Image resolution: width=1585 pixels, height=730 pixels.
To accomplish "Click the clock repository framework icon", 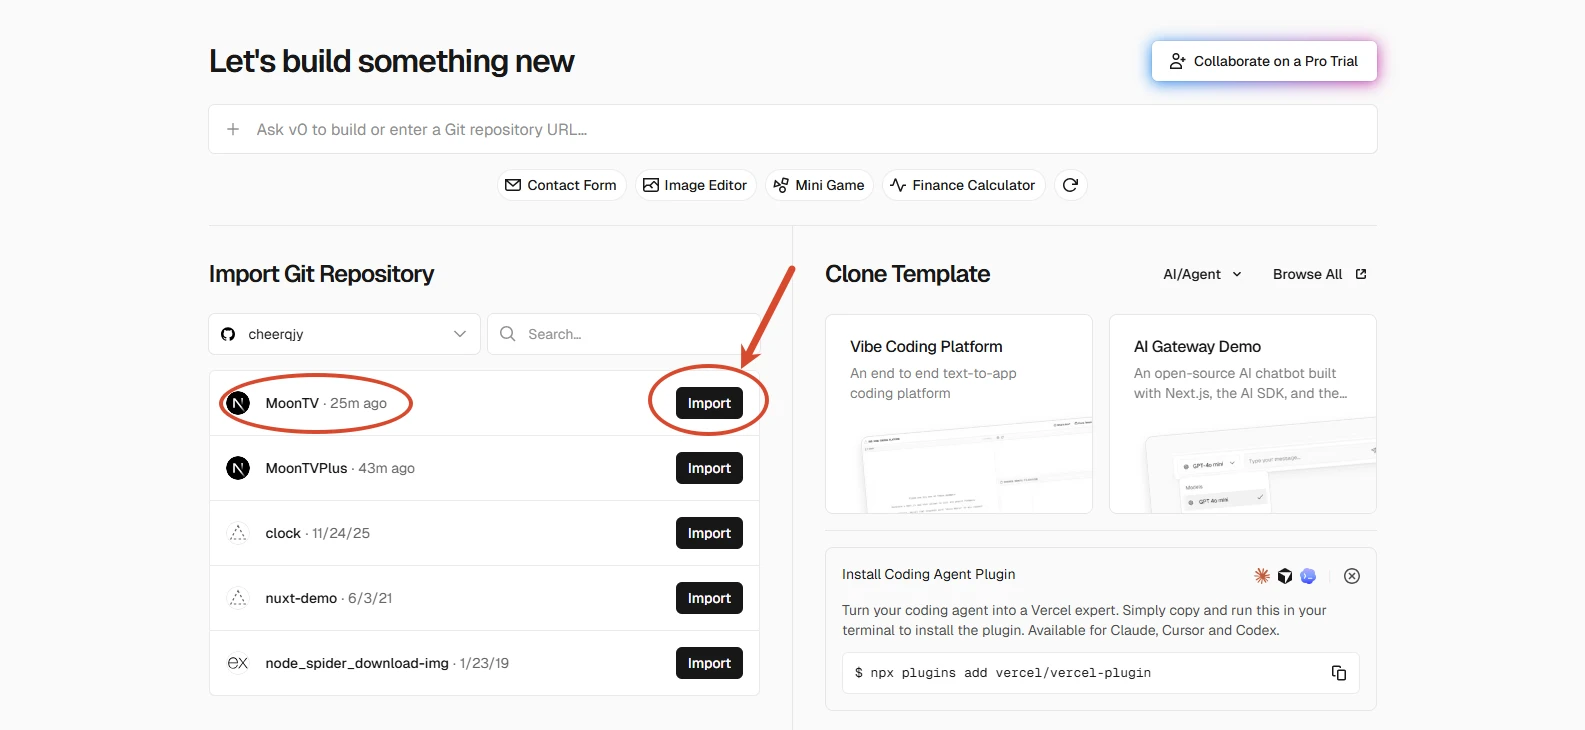I will [238, 533].
